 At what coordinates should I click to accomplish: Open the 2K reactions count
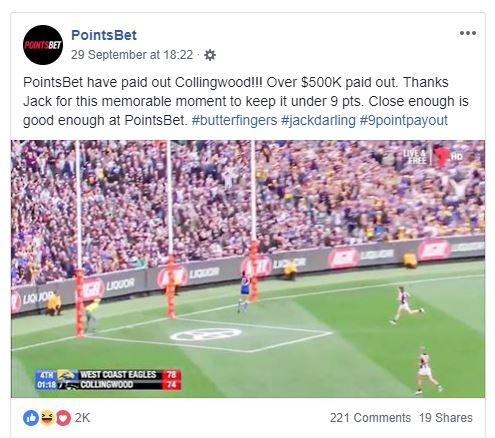(82, 418)
